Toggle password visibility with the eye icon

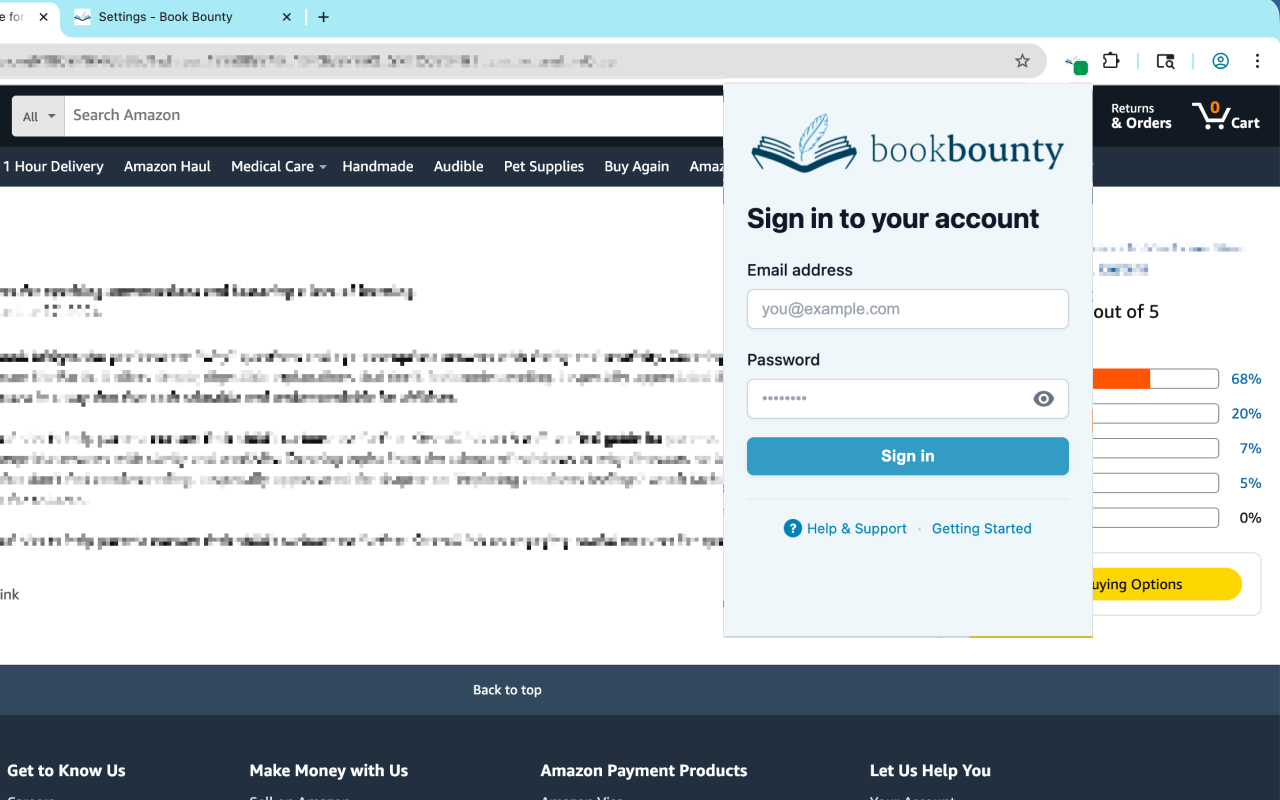coord(1043,398)
